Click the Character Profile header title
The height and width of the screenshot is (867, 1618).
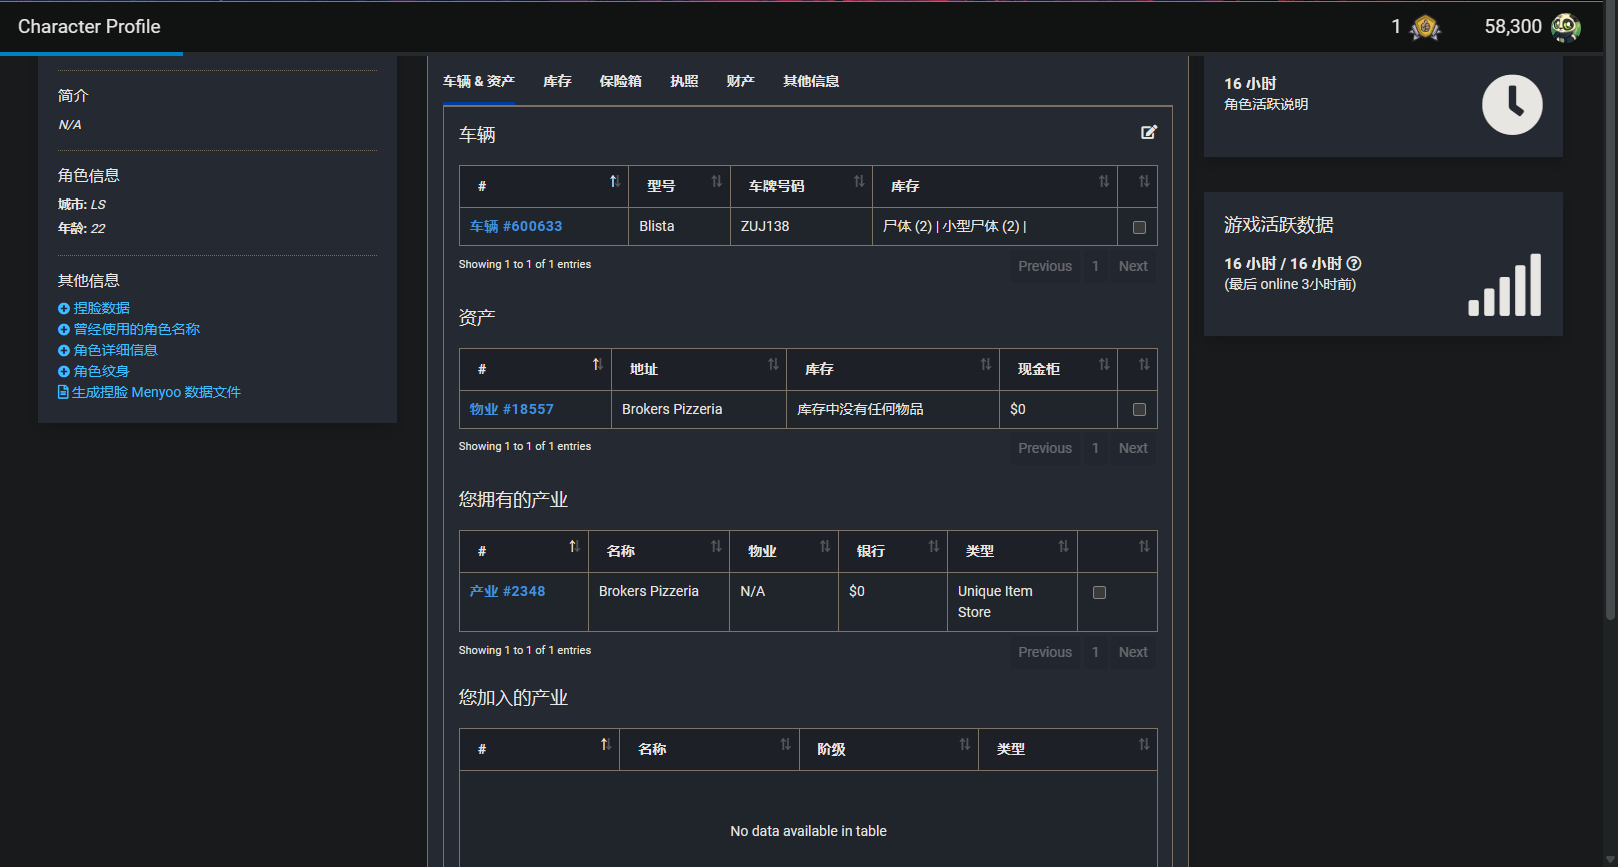89,27
